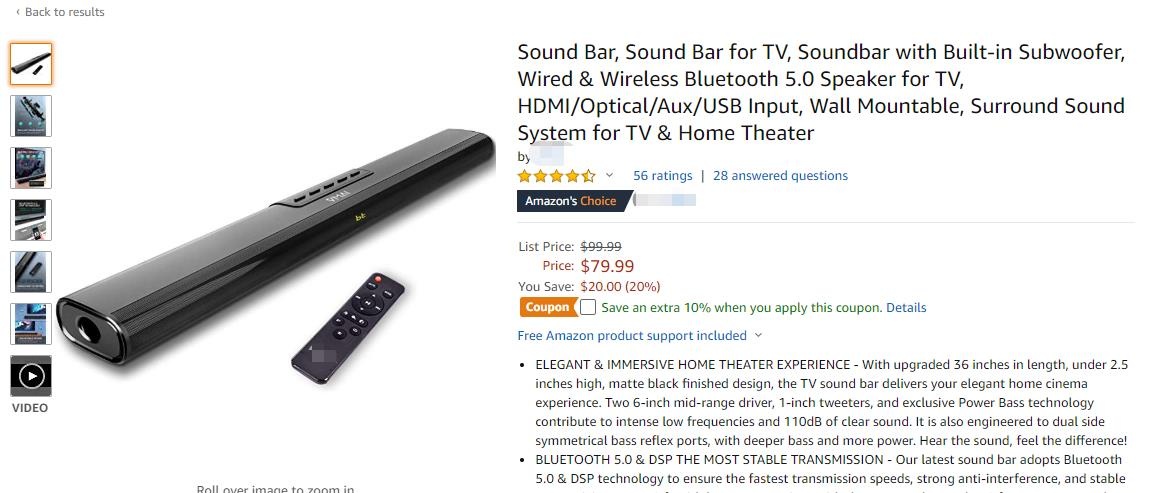Open the coupon Details link
Viewport: 1160px width, 493px height.
pos(906,308)
